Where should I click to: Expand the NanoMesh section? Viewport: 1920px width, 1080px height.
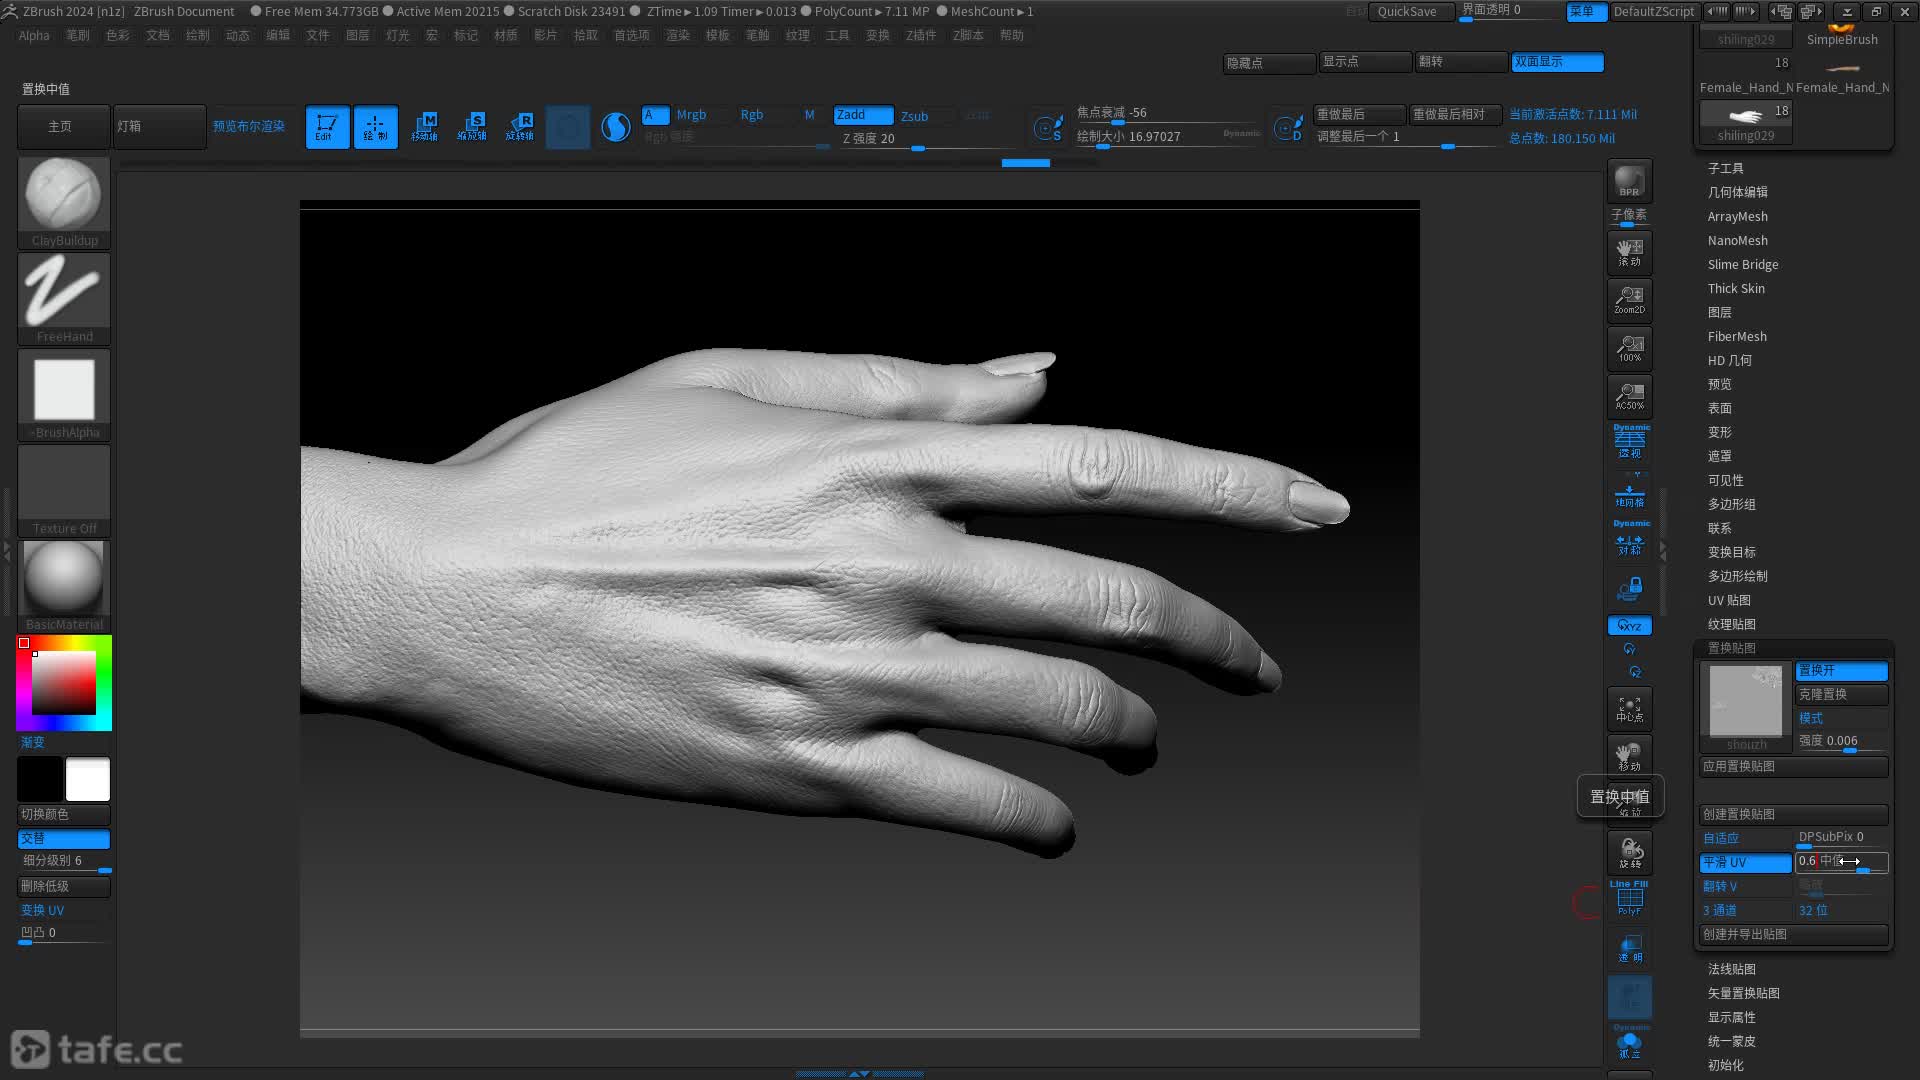(x=1738, y=240)
